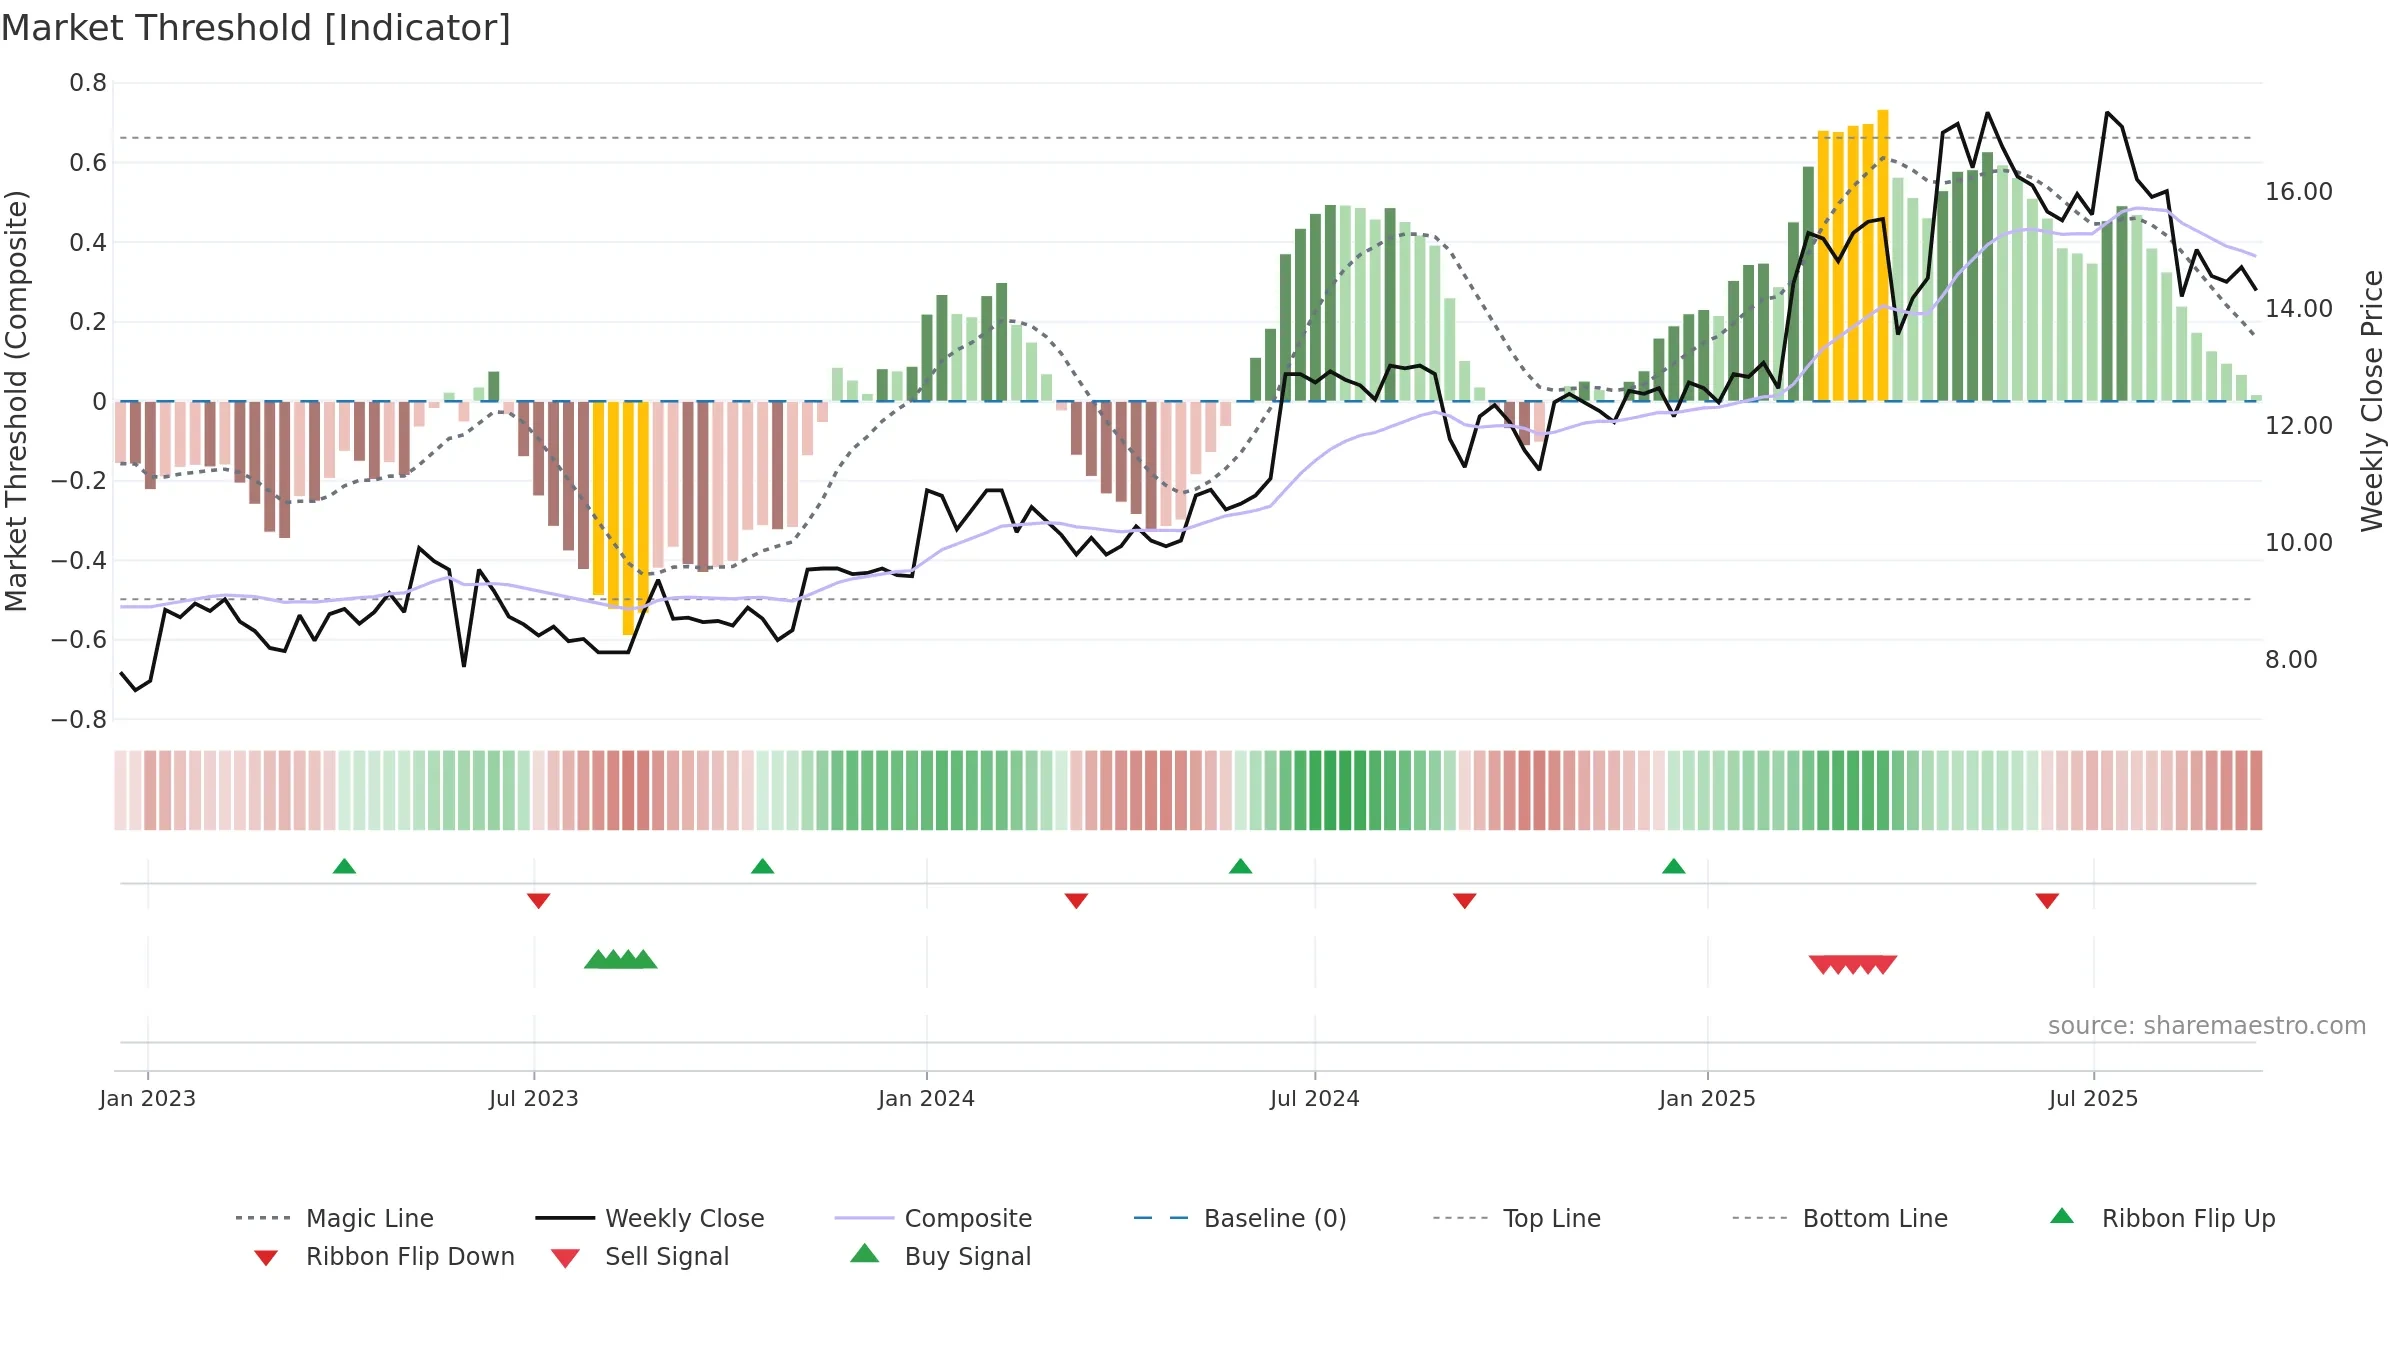Toggle Ribbon Flip Up legend entry
Image resolution: width=2400 pixels, height=1350 pixels.
(2162, 1218)
